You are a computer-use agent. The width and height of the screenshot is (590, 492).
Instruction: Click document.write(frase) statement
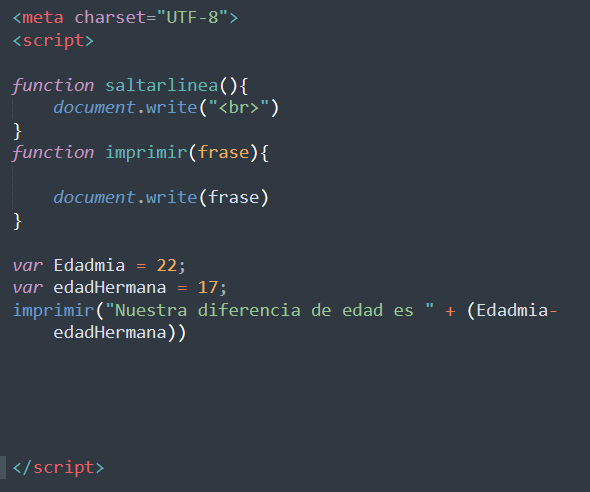(x=161, y=197)
